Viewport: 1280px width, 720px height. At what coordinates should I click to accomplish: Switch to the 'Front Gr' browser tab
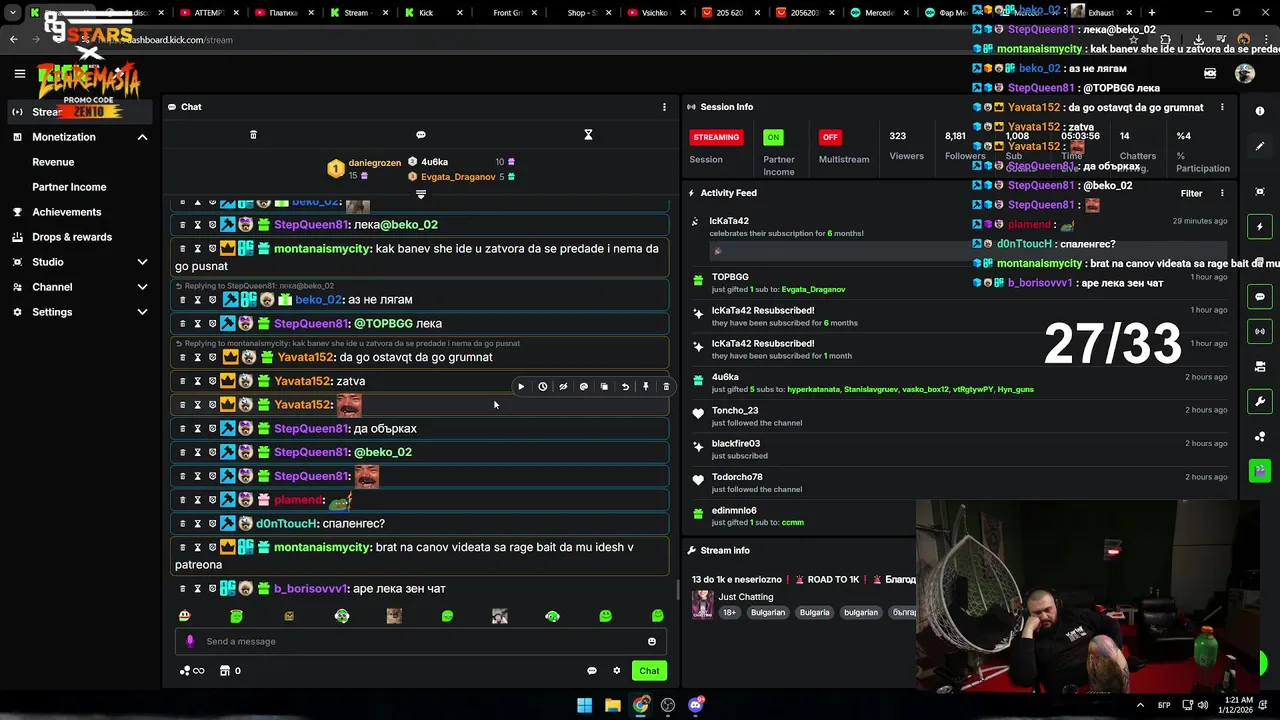coord(508,13)
